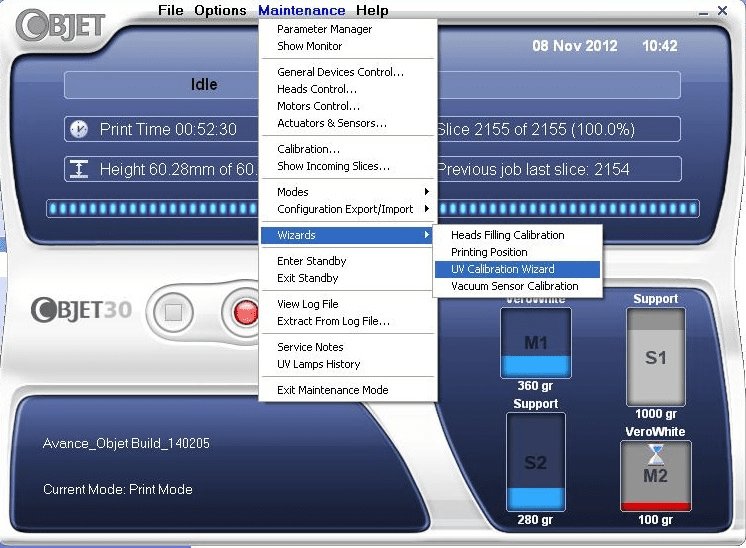Select Show Incoming Slices

coord(348,166)
